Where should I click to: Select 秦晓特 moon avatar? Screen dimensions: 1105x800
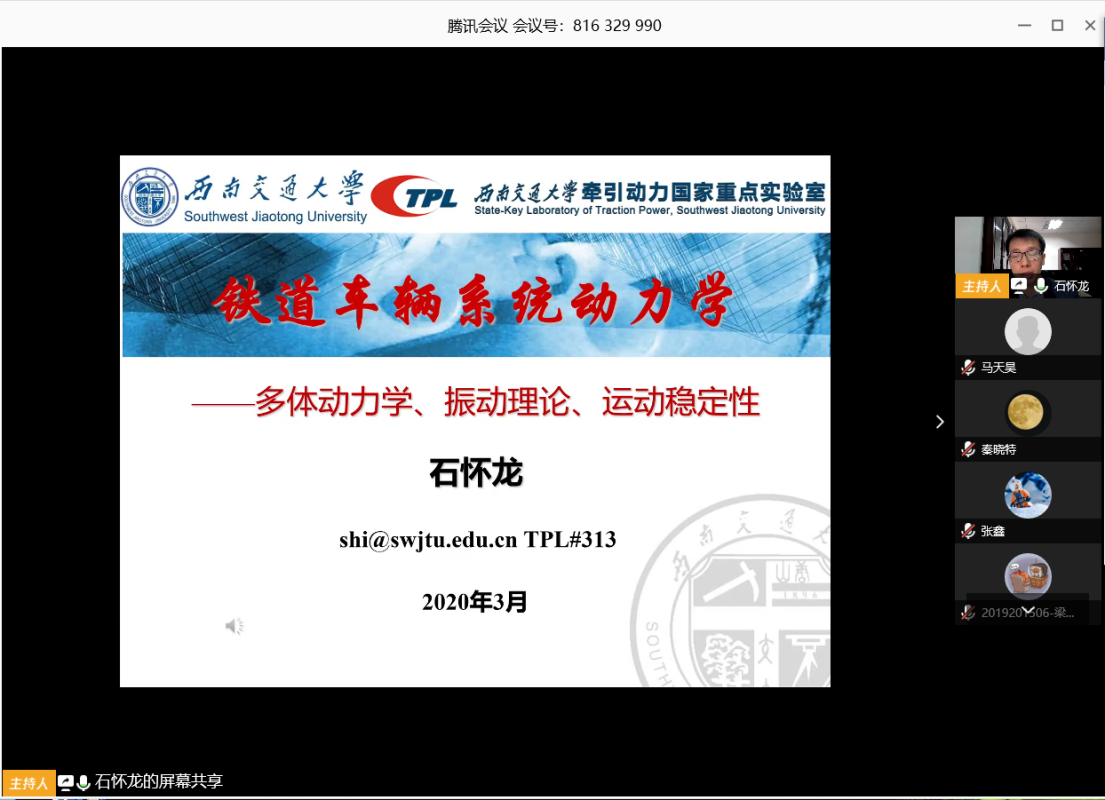[1027, 412]
